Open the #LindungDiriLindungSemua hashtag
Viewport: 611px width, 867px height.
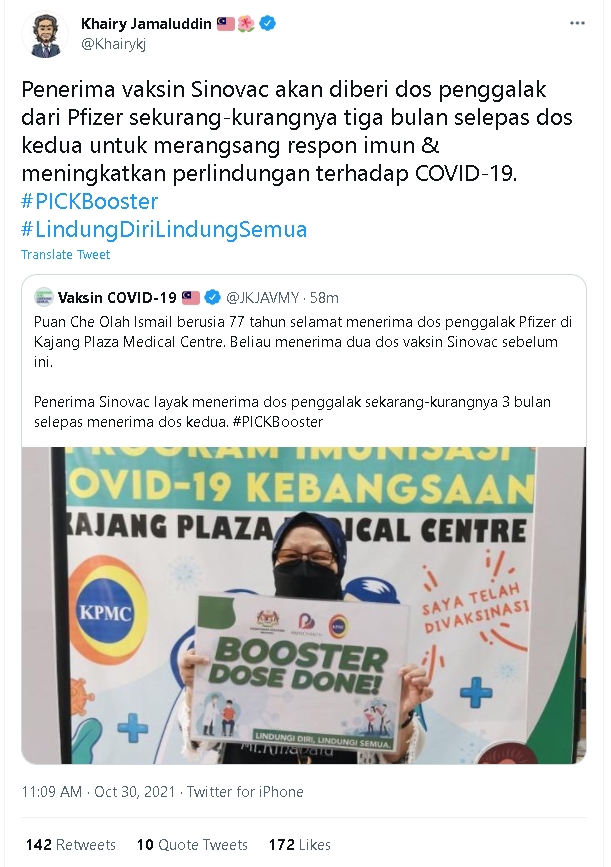point(164,229)
